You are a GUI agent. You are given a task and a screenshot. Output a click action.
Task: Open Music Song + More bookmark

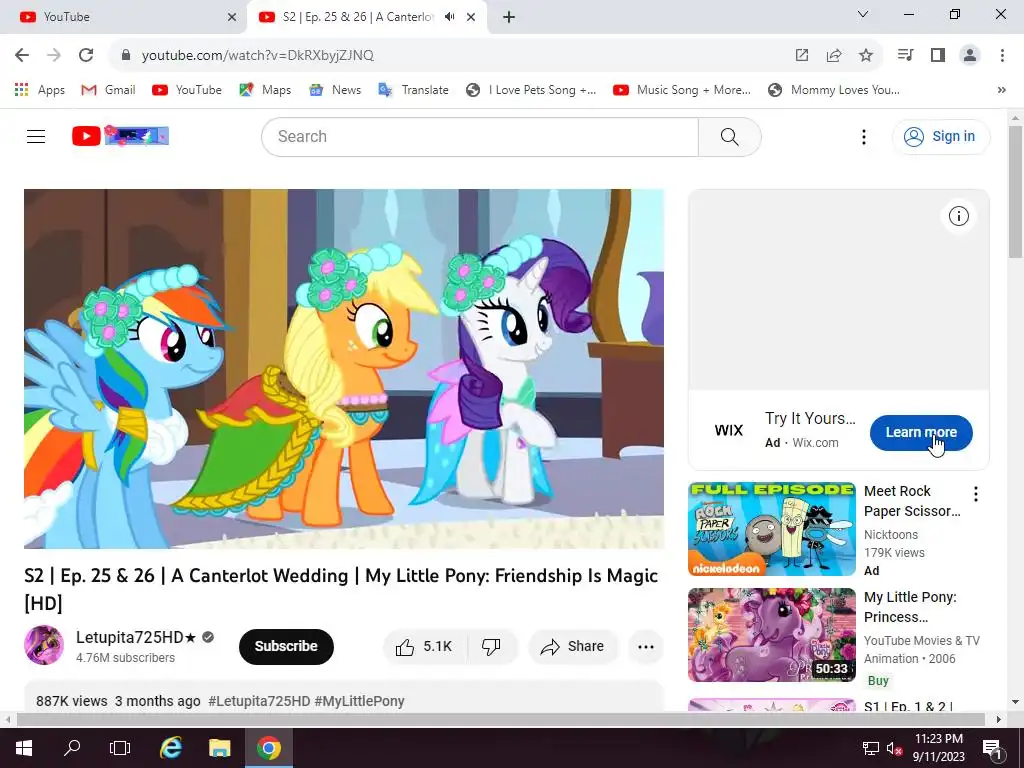[x=682, y=90]
